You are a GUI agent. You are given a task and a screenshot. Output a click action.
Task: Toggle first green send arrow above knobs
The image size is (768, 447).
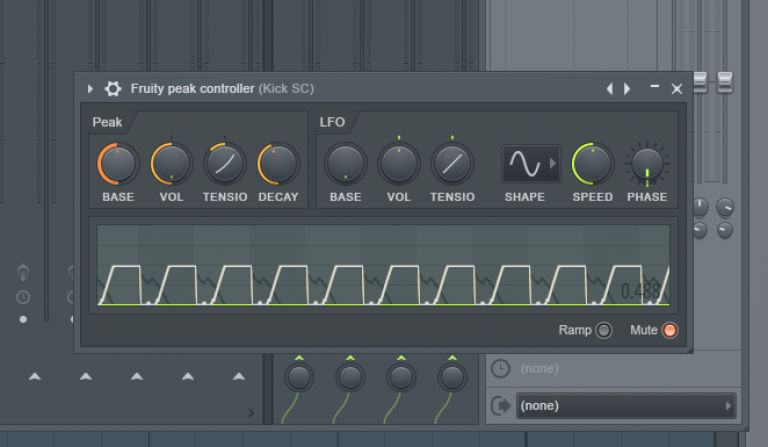(x=299, y=358)
